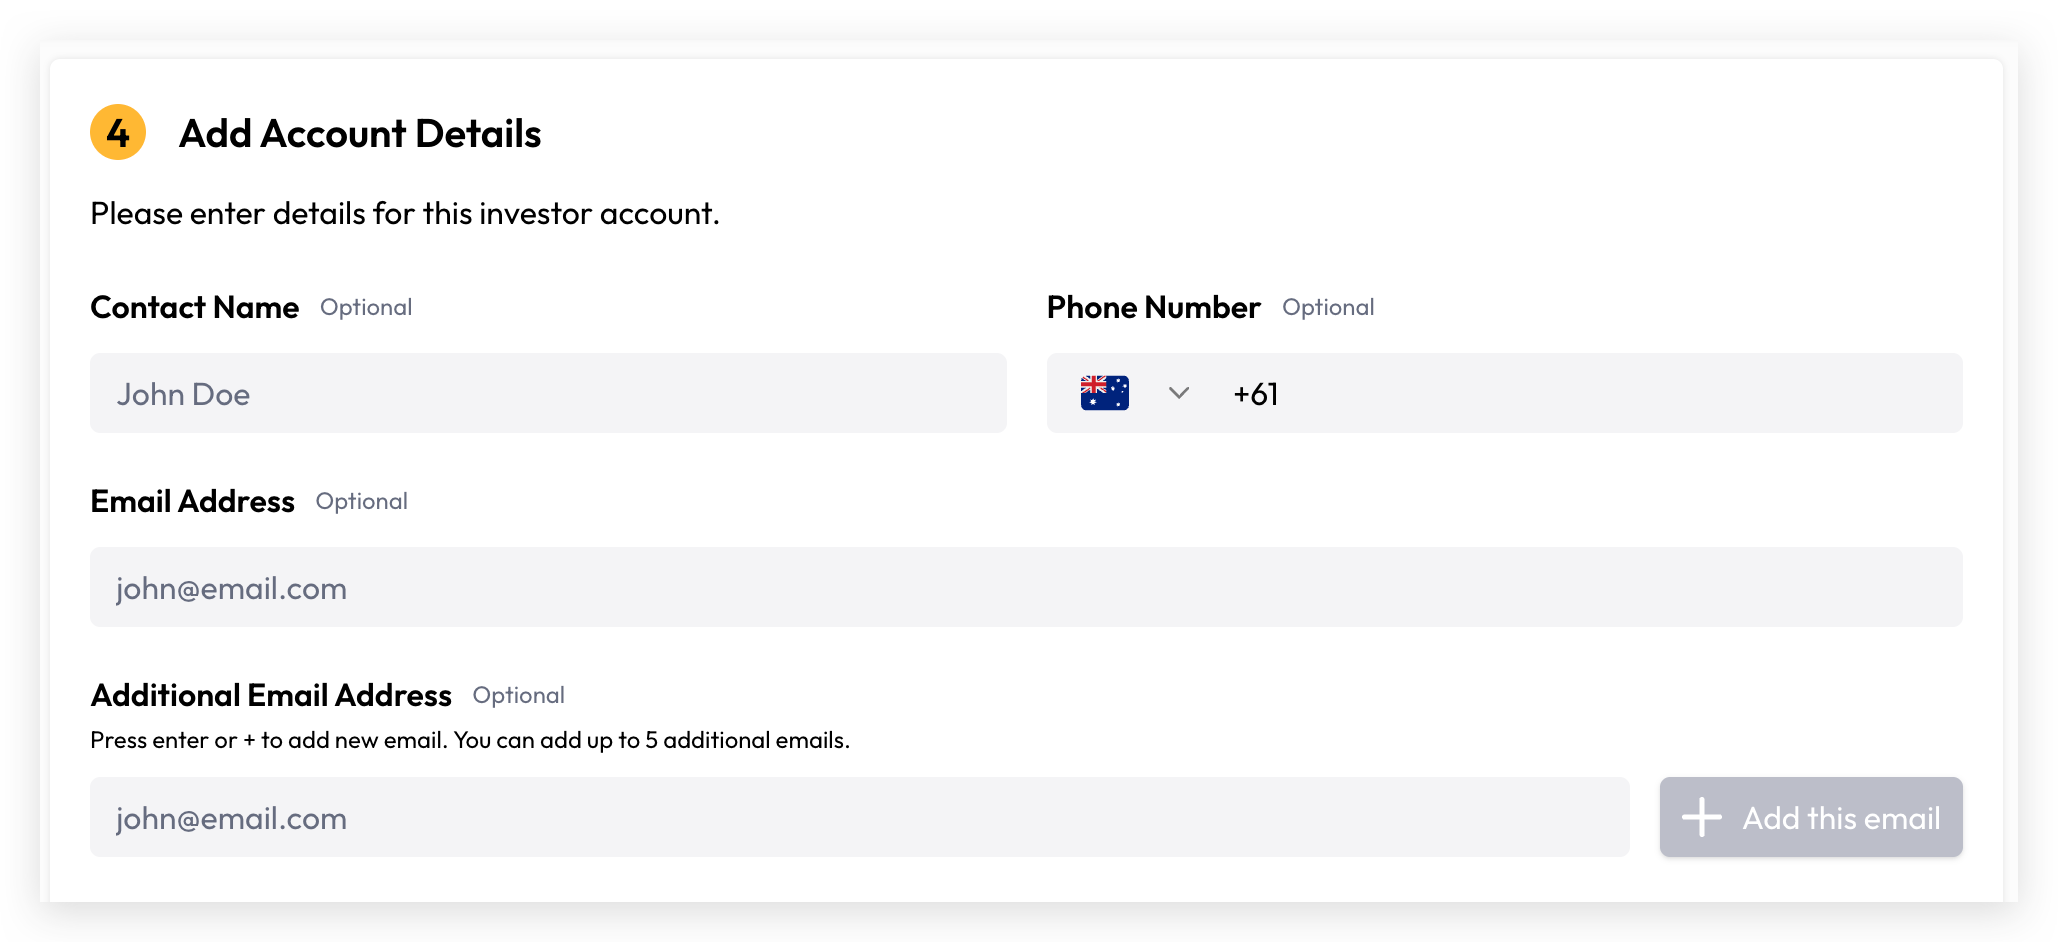Click the Phone Number label
2058x942 pixels.
tap(1153, 307)
